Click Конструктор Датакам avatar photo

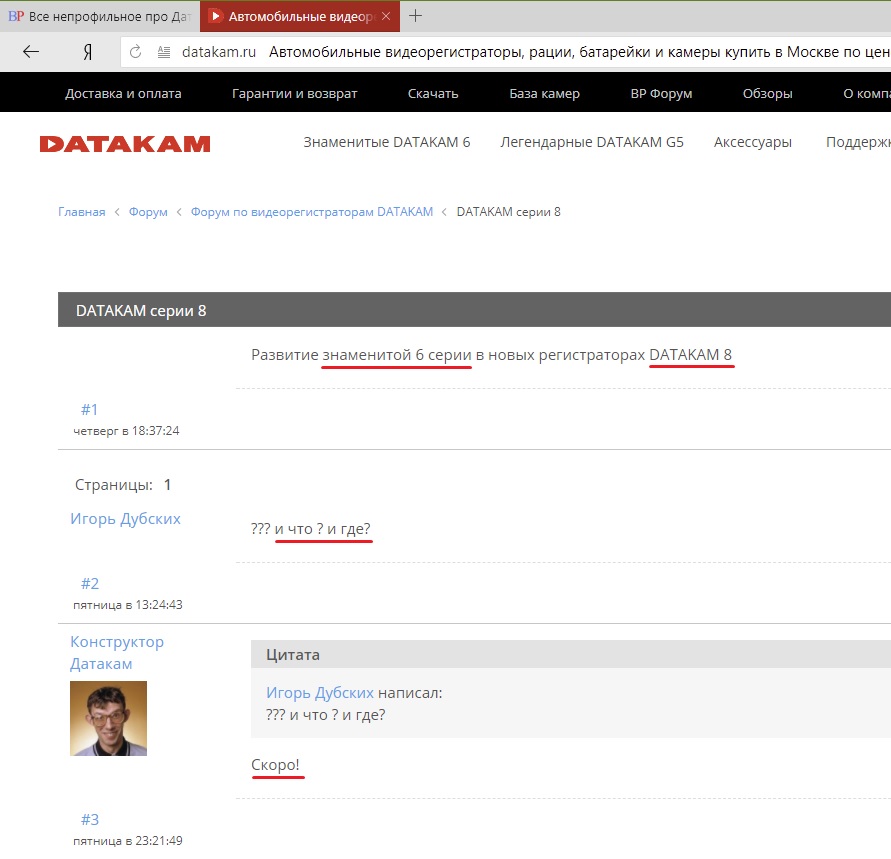point(108,718)
